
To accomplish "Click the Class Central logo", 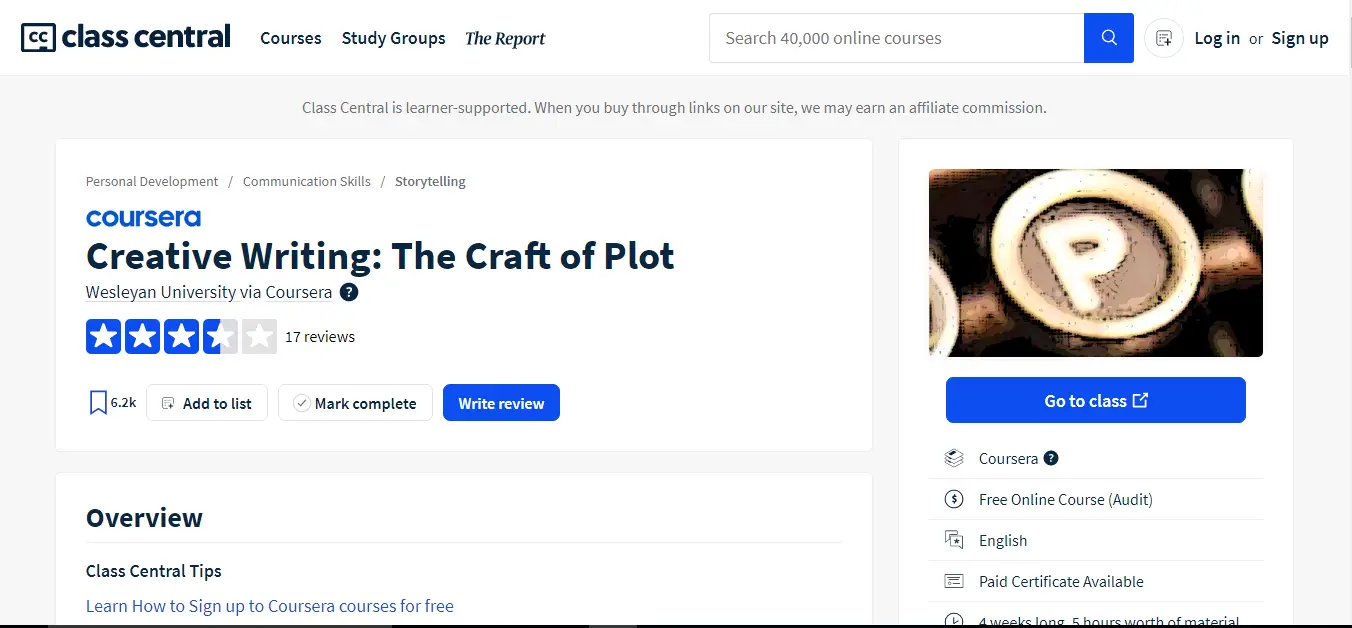I will [x=124, y=36].
